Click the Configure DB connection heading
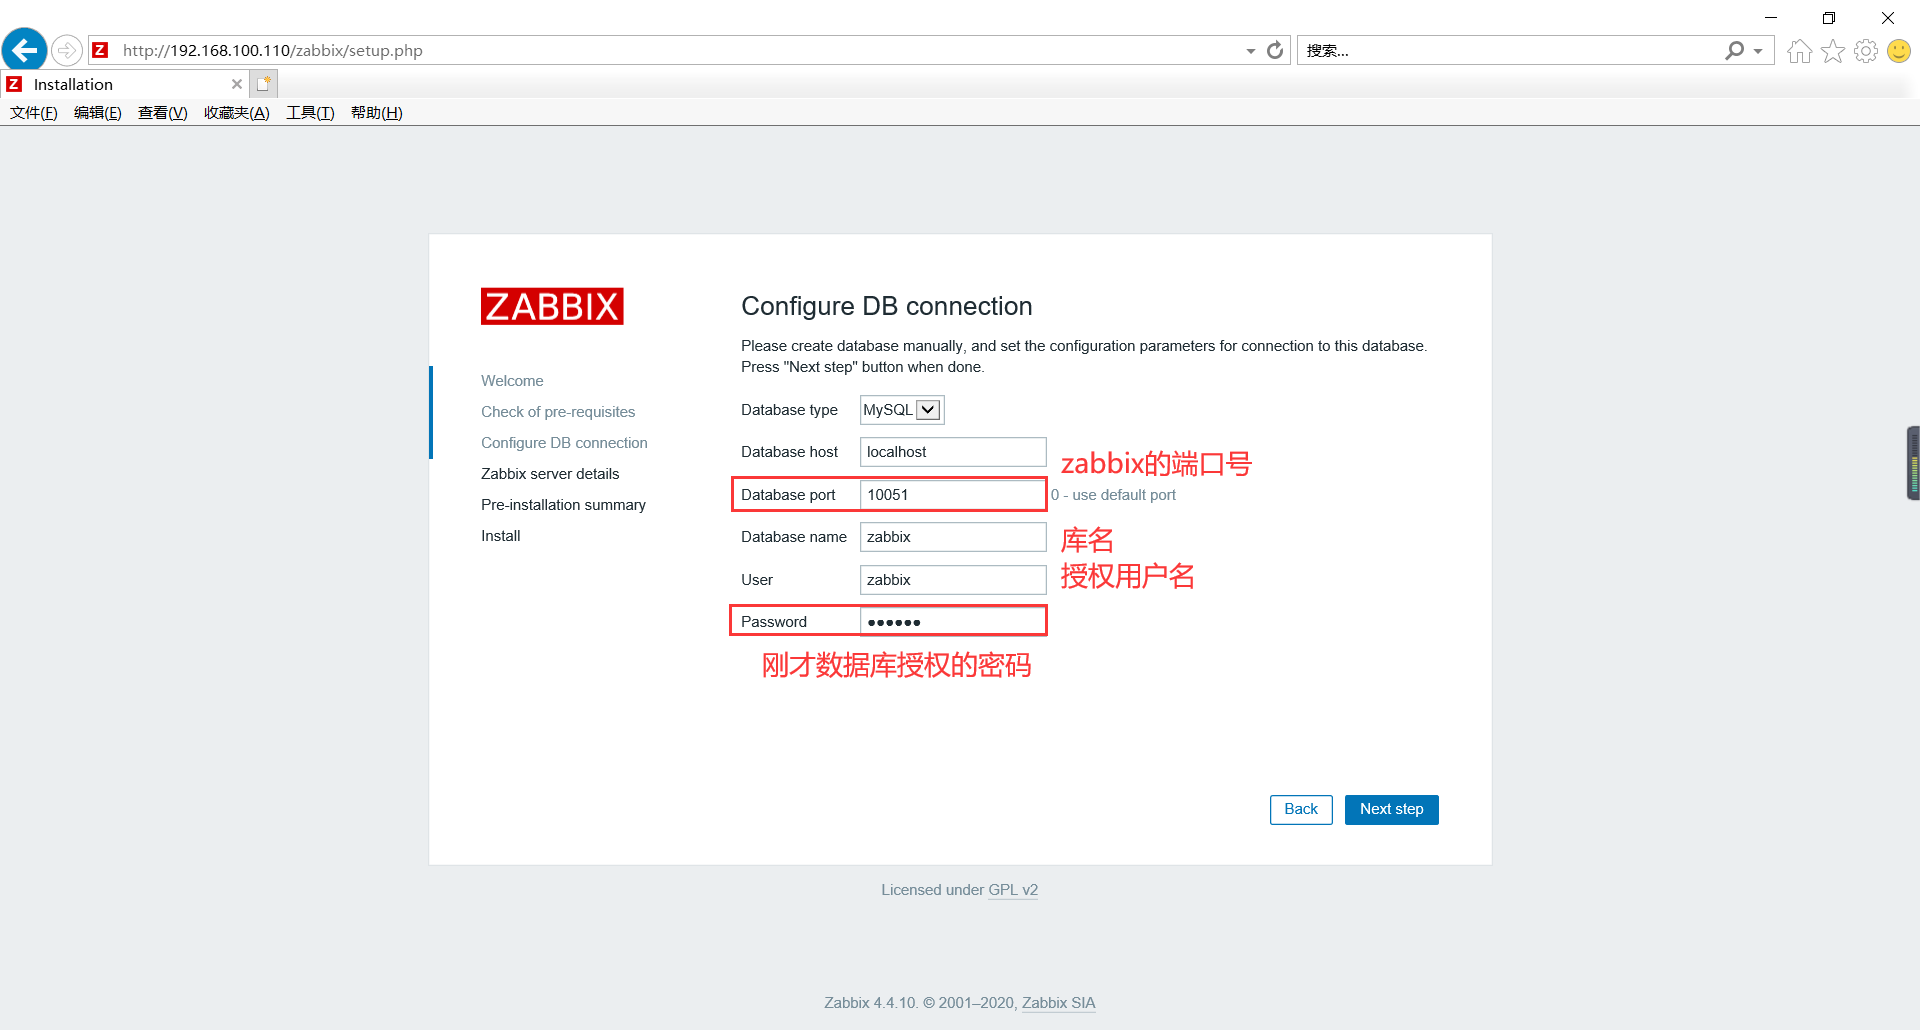The height and width of the screenshot is (1030, 1920). pyautogui.click(x=887, y=306)
